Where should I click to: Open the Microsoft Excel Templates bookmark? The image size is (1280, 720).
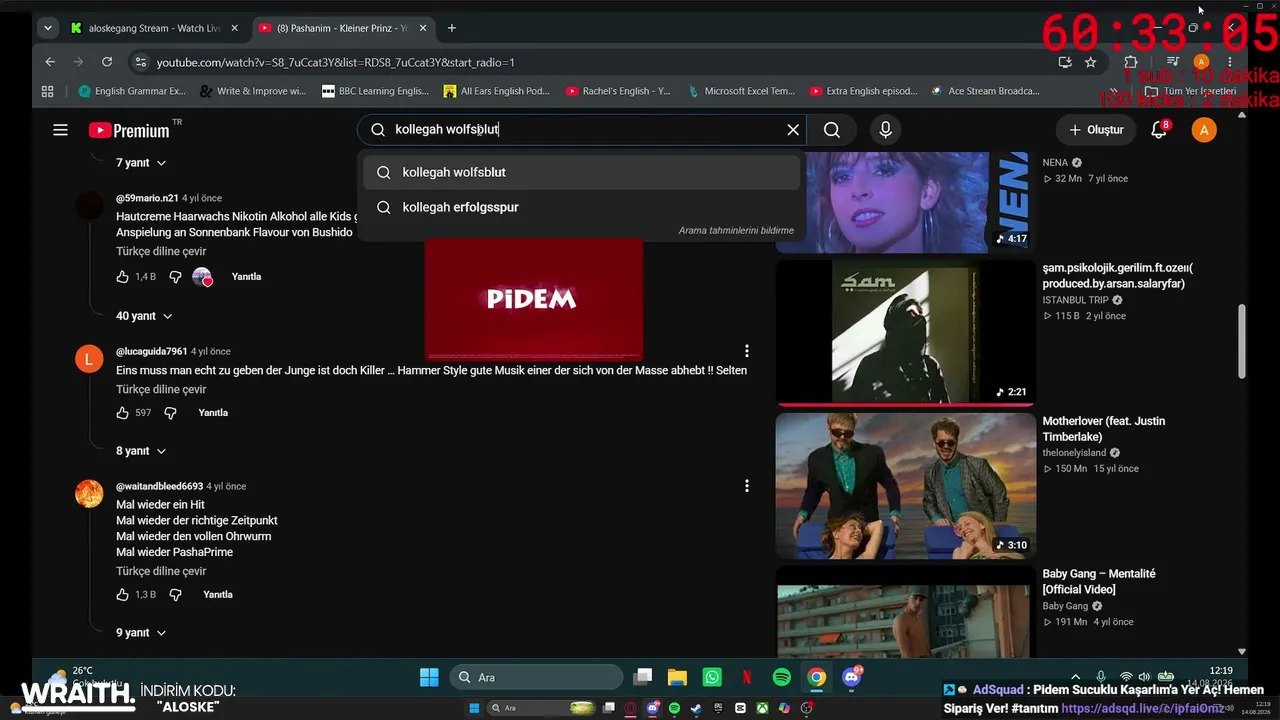click(741, 91)
